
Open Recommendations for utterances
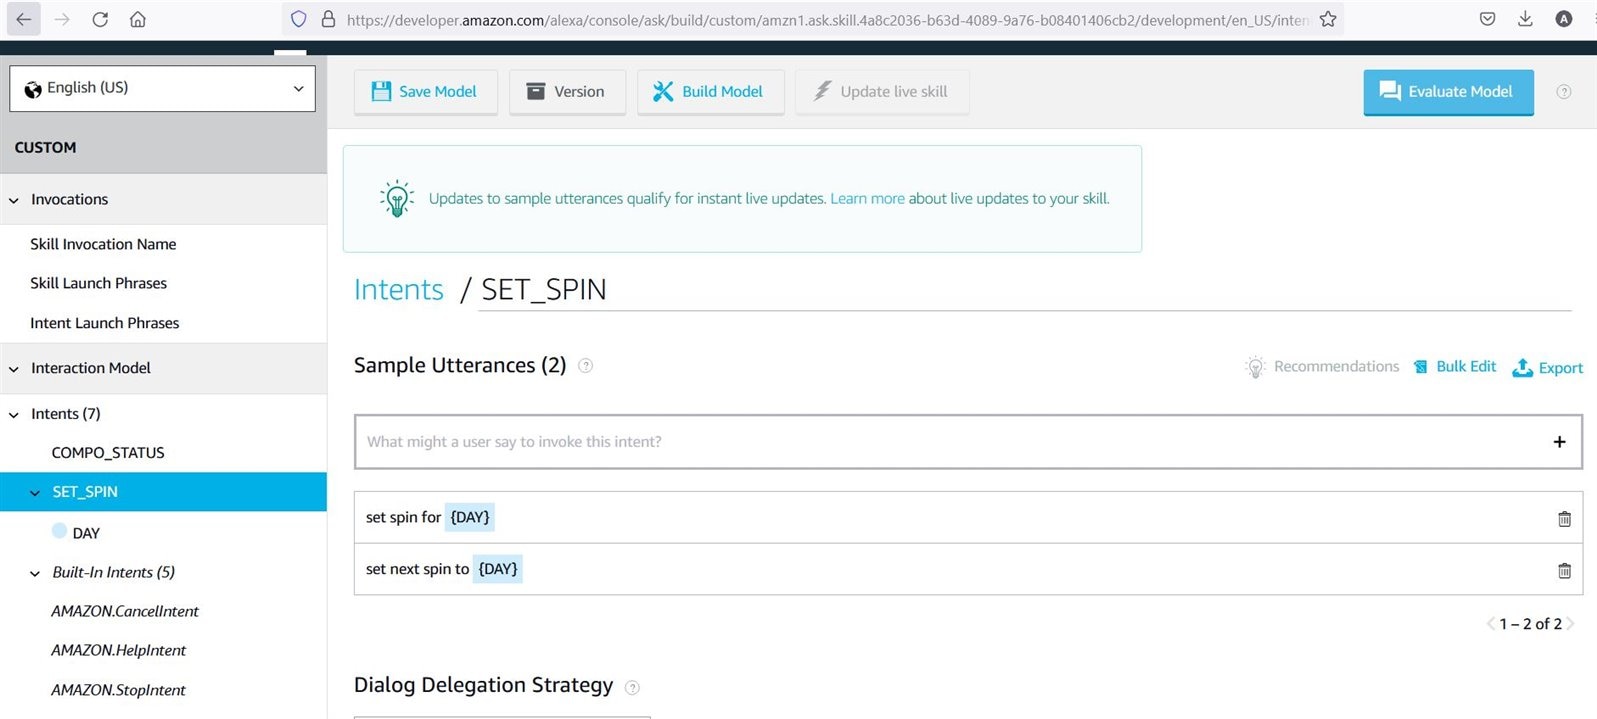pyautogui.click(x=1322, y=367)
